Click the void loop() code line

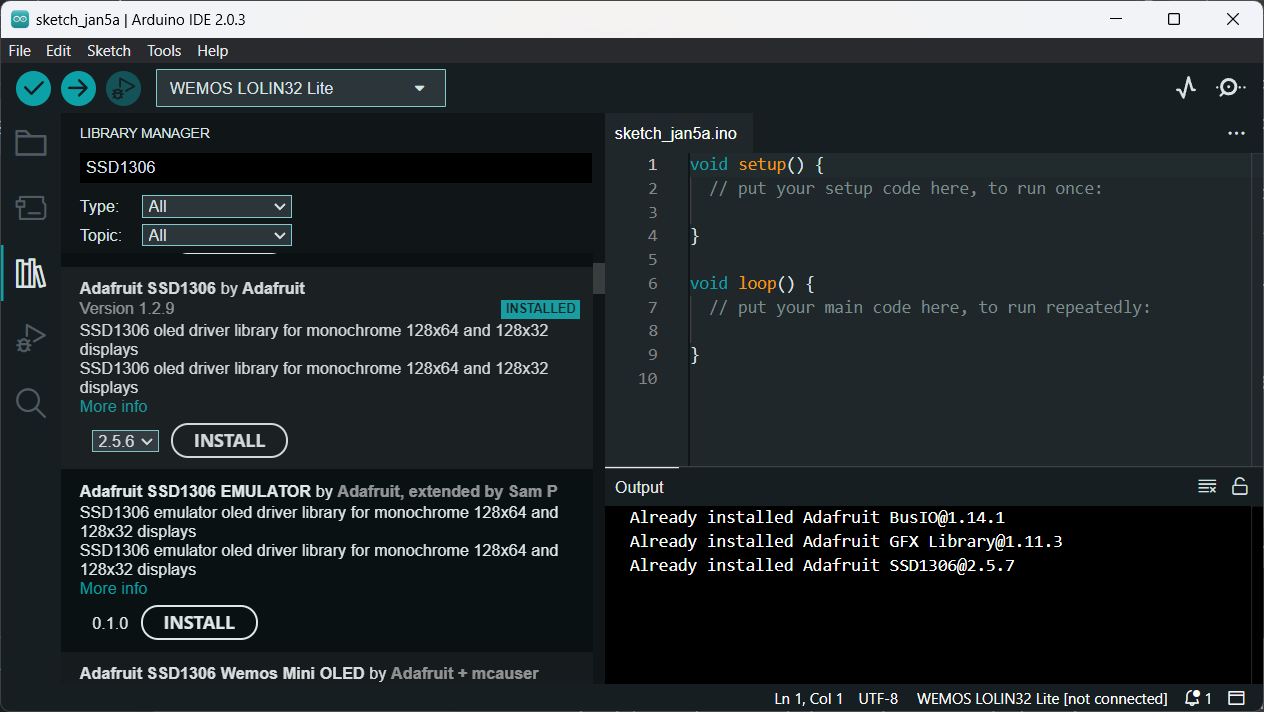pyautogui.click(x=752, y=284)
